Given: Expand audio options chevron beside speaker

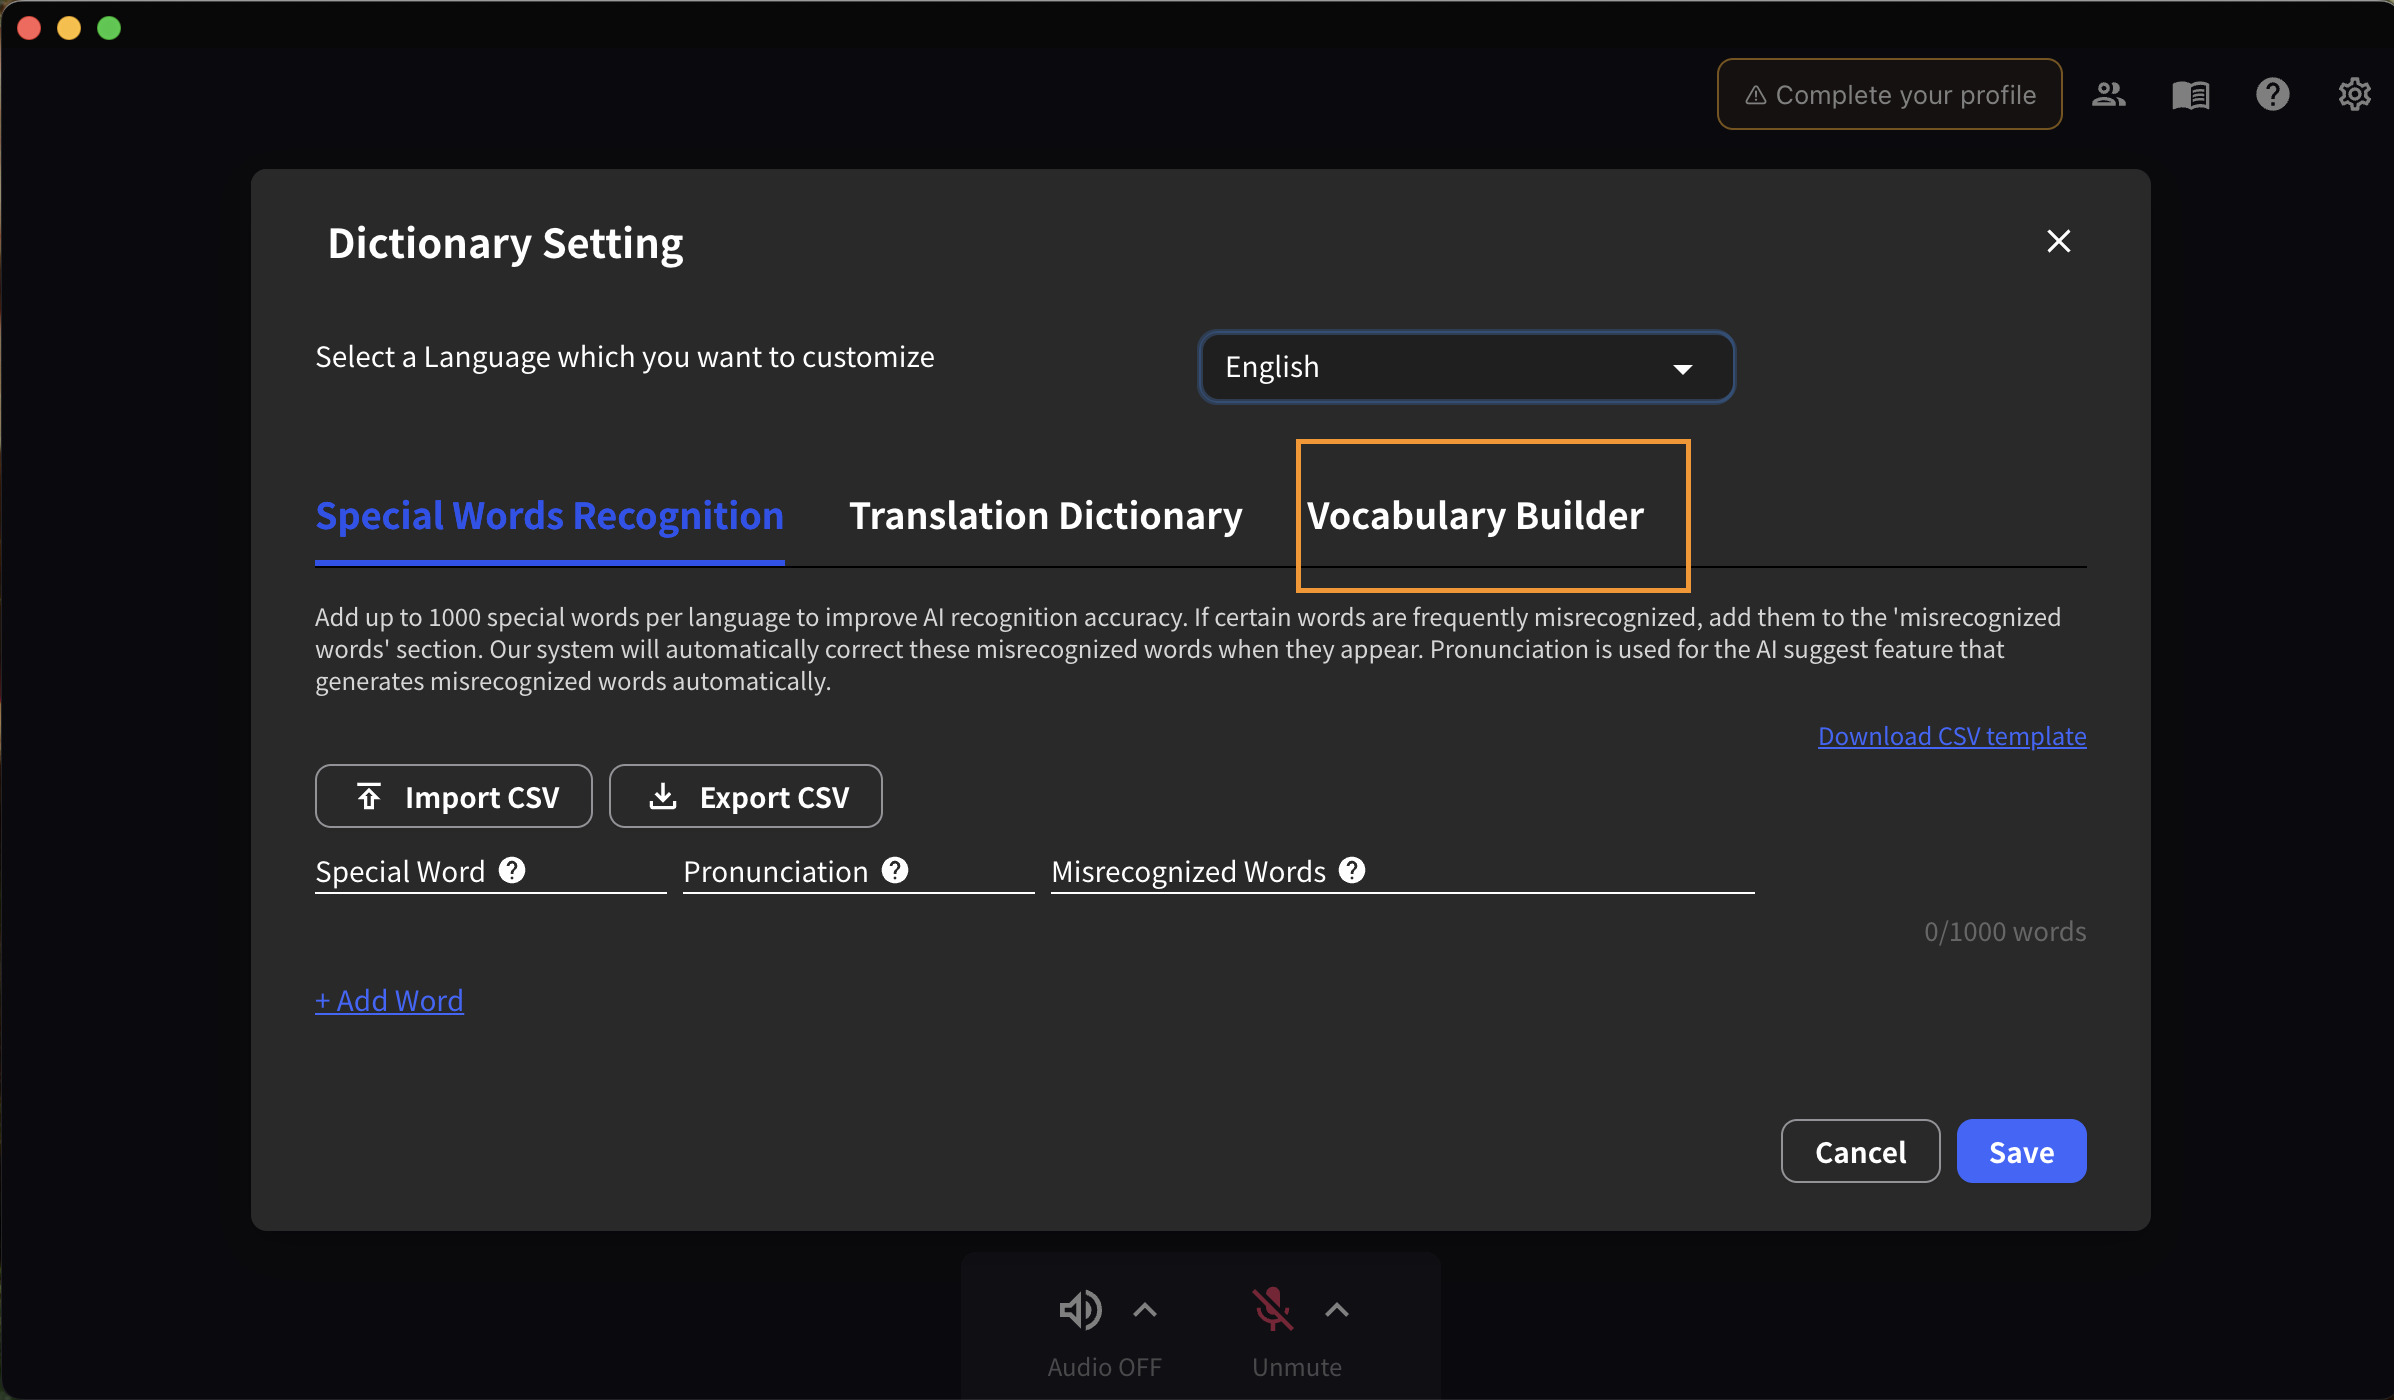Looking at the screenshot, I should pyautogui.click(x=1145, y=1310).
